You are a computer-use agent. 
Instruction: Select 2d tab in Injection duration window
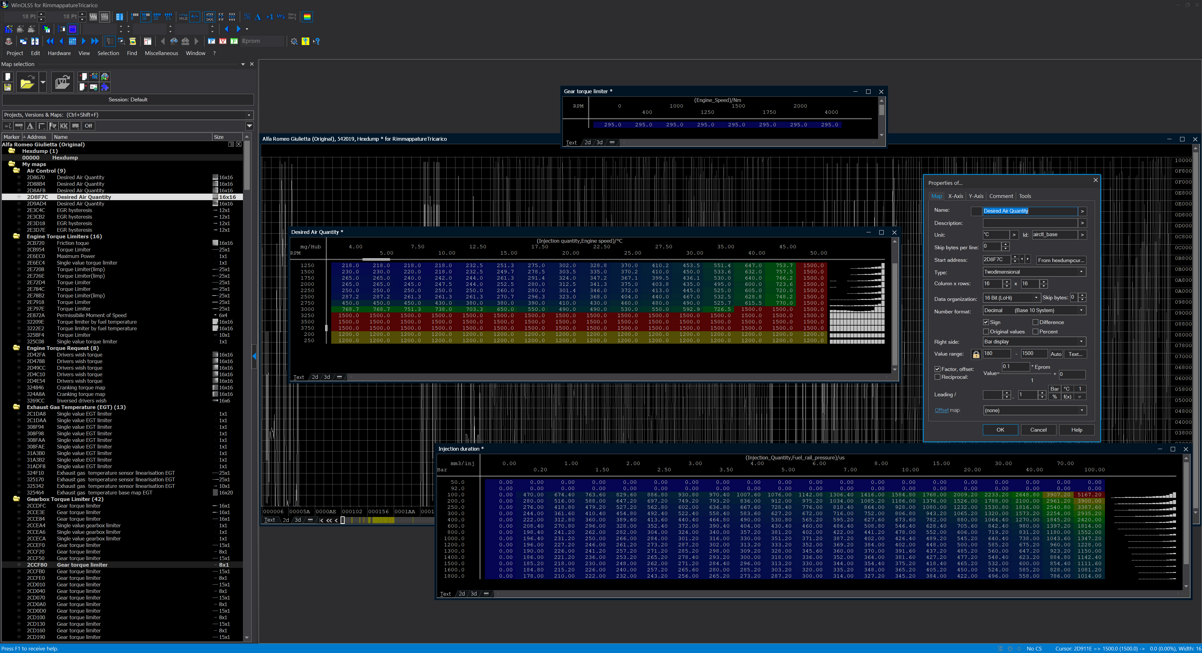point(461,594)
